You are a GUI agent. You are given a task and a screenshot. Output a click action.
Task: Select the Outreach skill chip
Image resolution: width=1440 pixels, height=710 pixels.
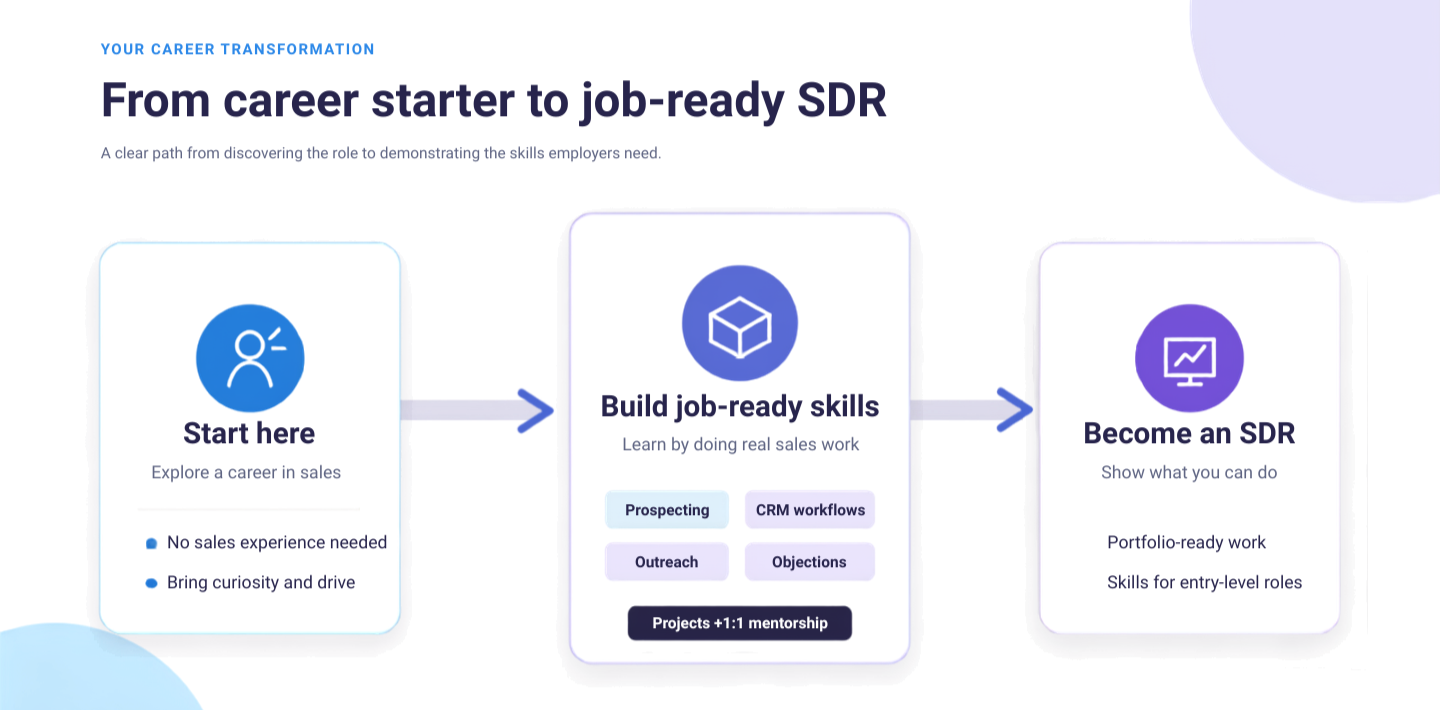point(667,562)
